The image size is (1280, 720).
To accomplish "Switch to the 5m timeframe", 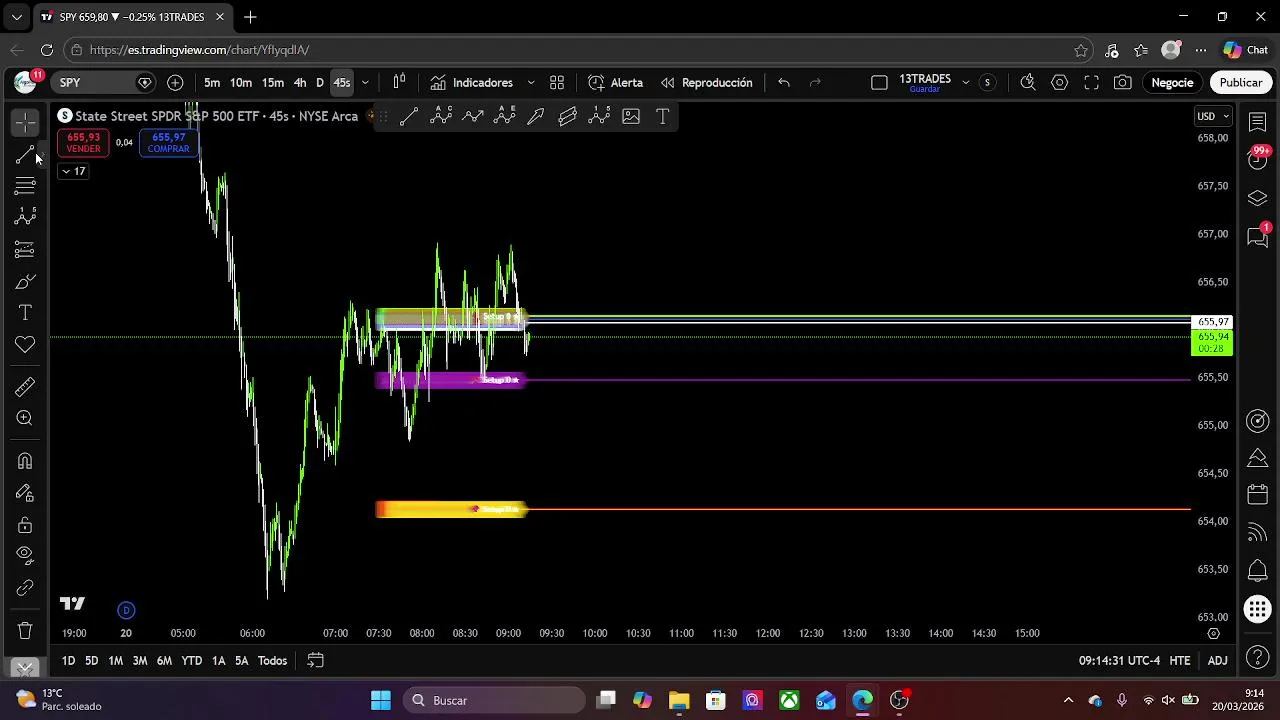I will 212,83.
